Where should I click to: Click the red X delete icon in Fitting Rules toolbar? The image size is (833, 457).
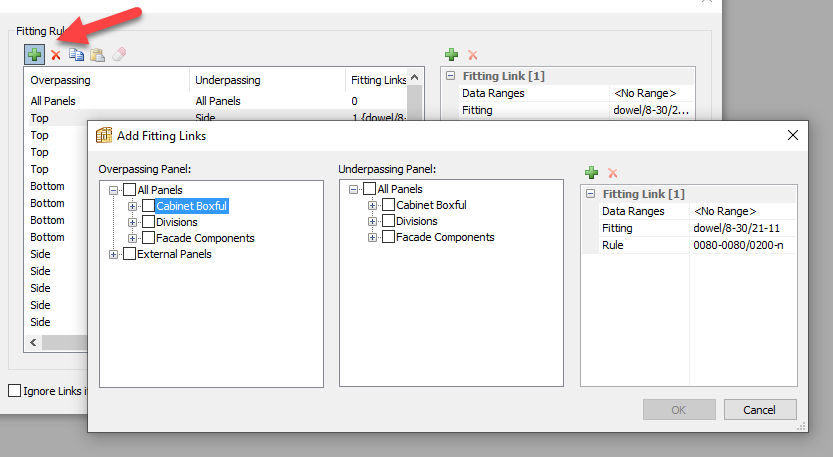56,54
